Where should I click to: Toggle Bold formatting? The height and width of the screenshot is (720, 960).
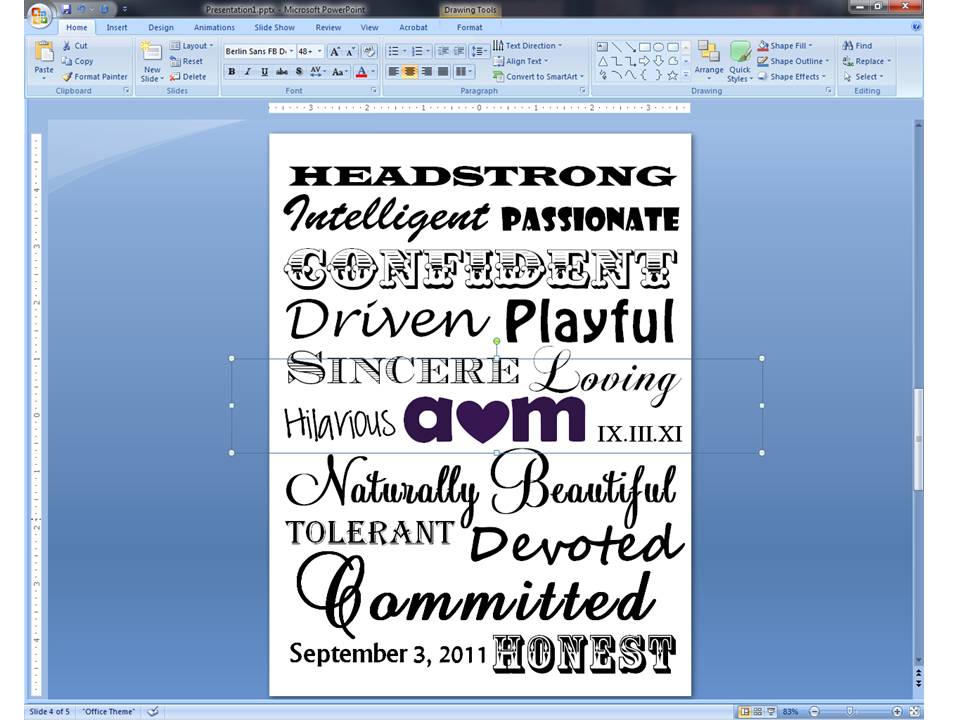232,72
